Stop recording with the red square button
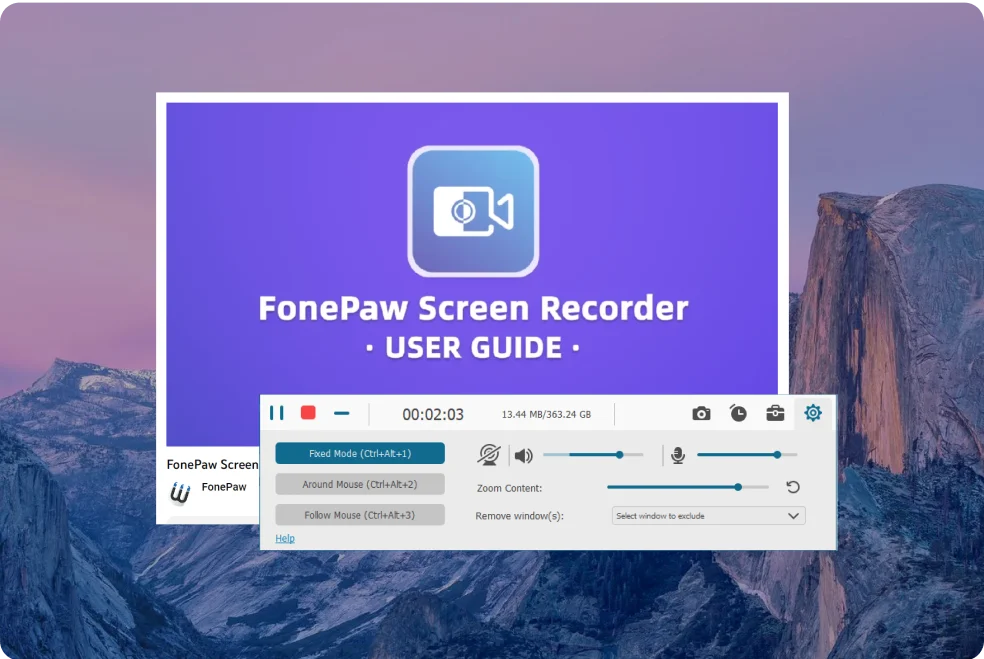The height and width of the screenshot is (659, 984). click(308, 412)
